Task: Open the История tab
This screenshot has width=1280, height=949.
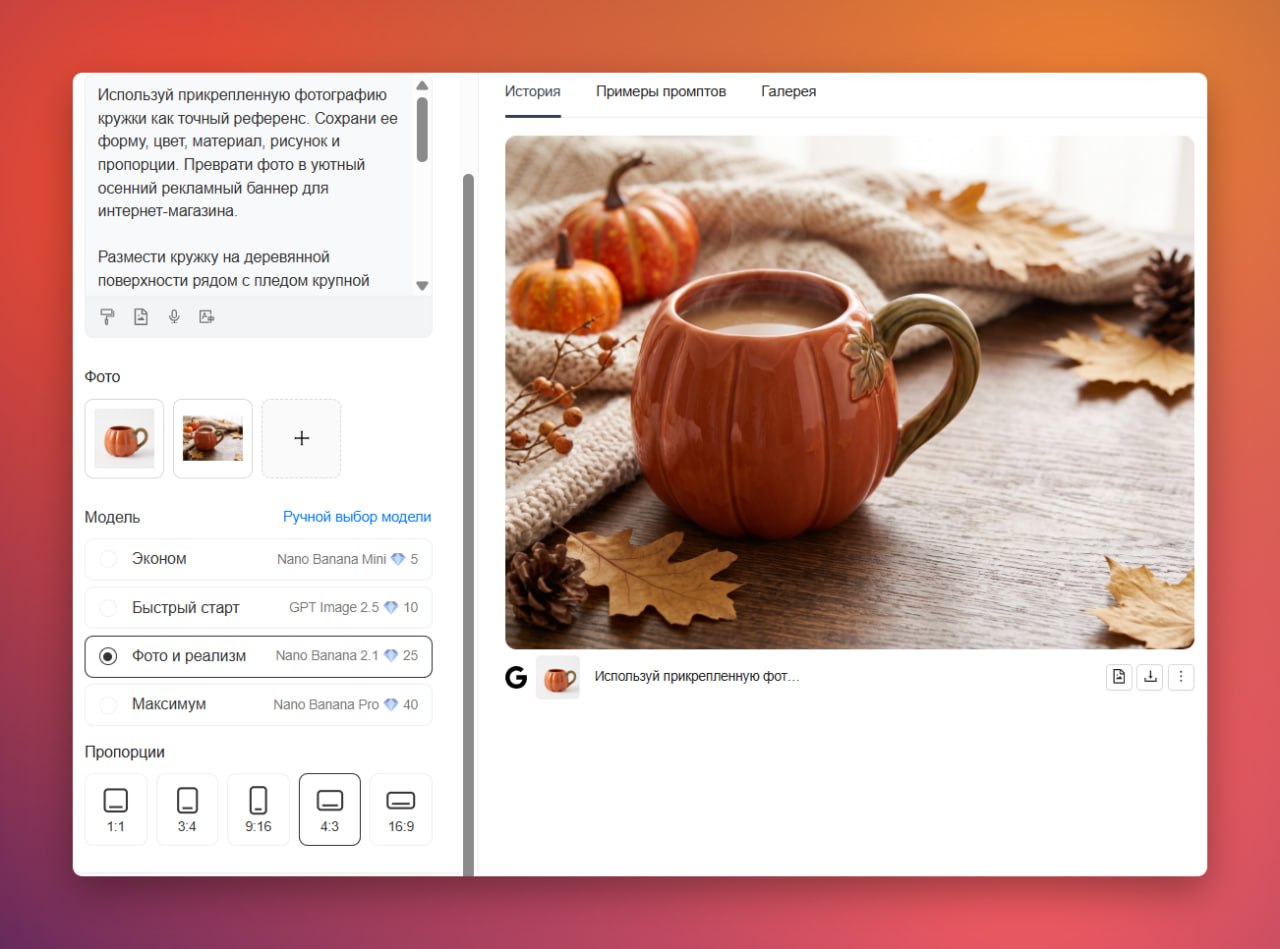Action: point(532,92)
